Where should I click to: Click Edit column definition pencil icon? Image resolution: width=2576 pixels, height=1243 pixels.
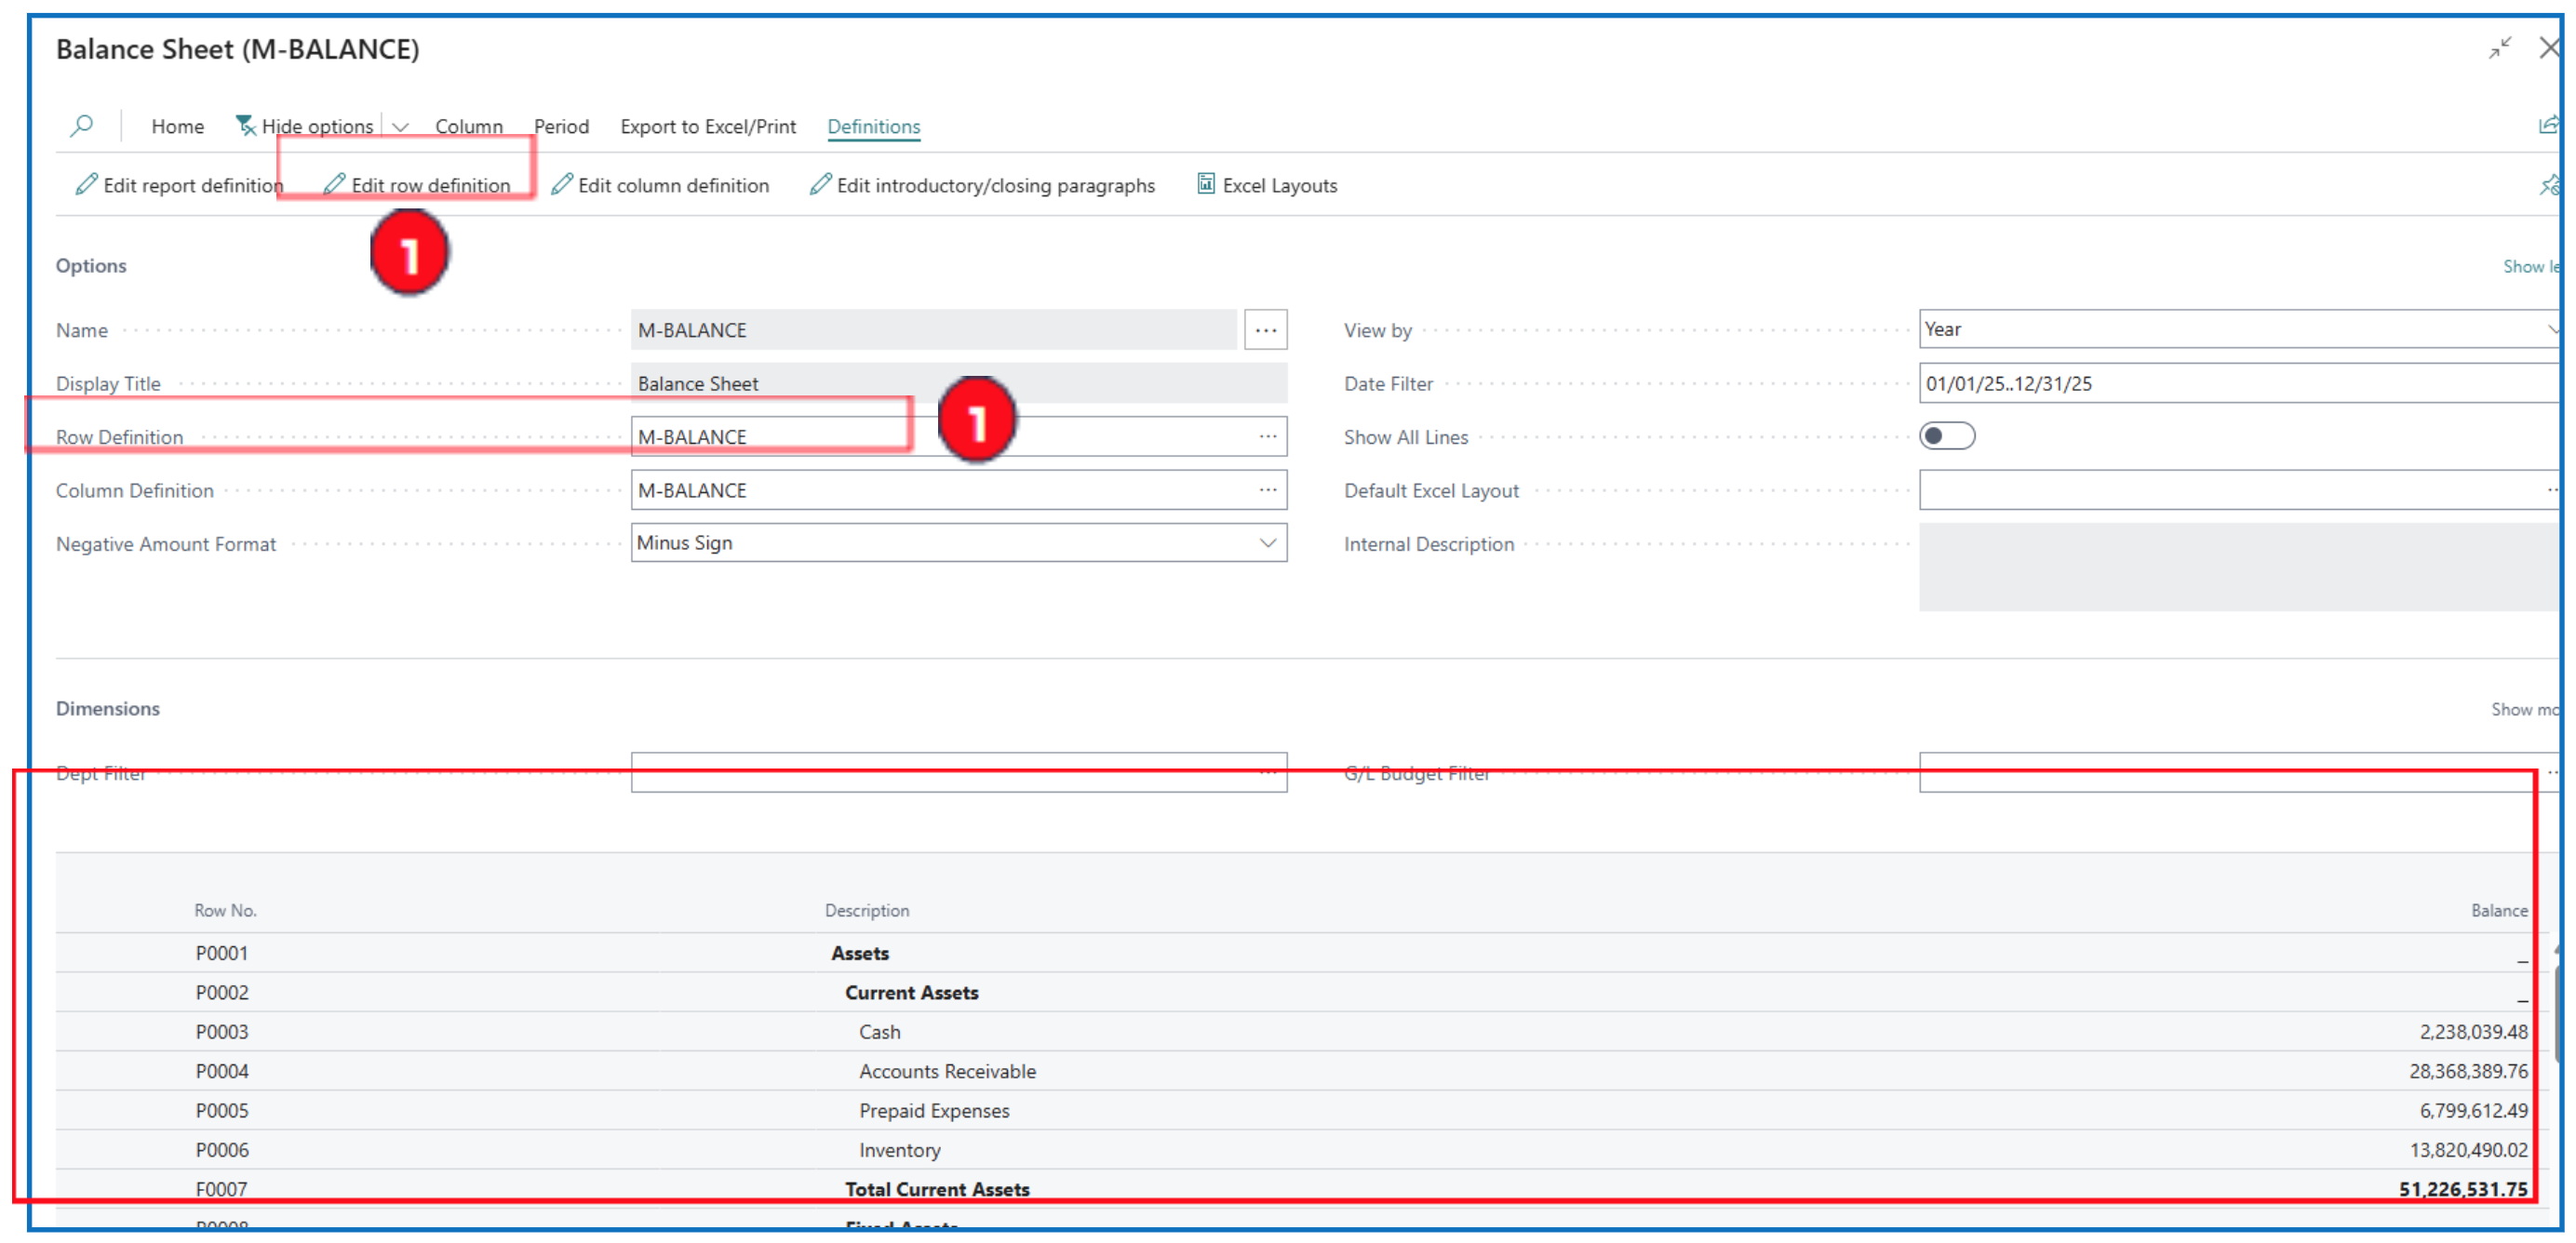[x=562, y=185]
